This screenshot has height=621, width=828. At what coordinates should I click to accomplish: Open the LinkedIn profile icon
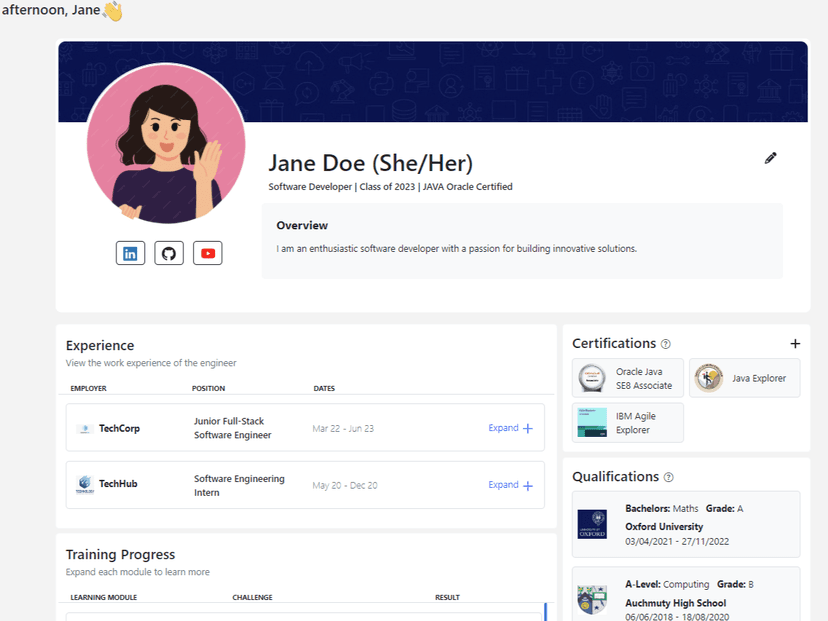coord(130,253)
